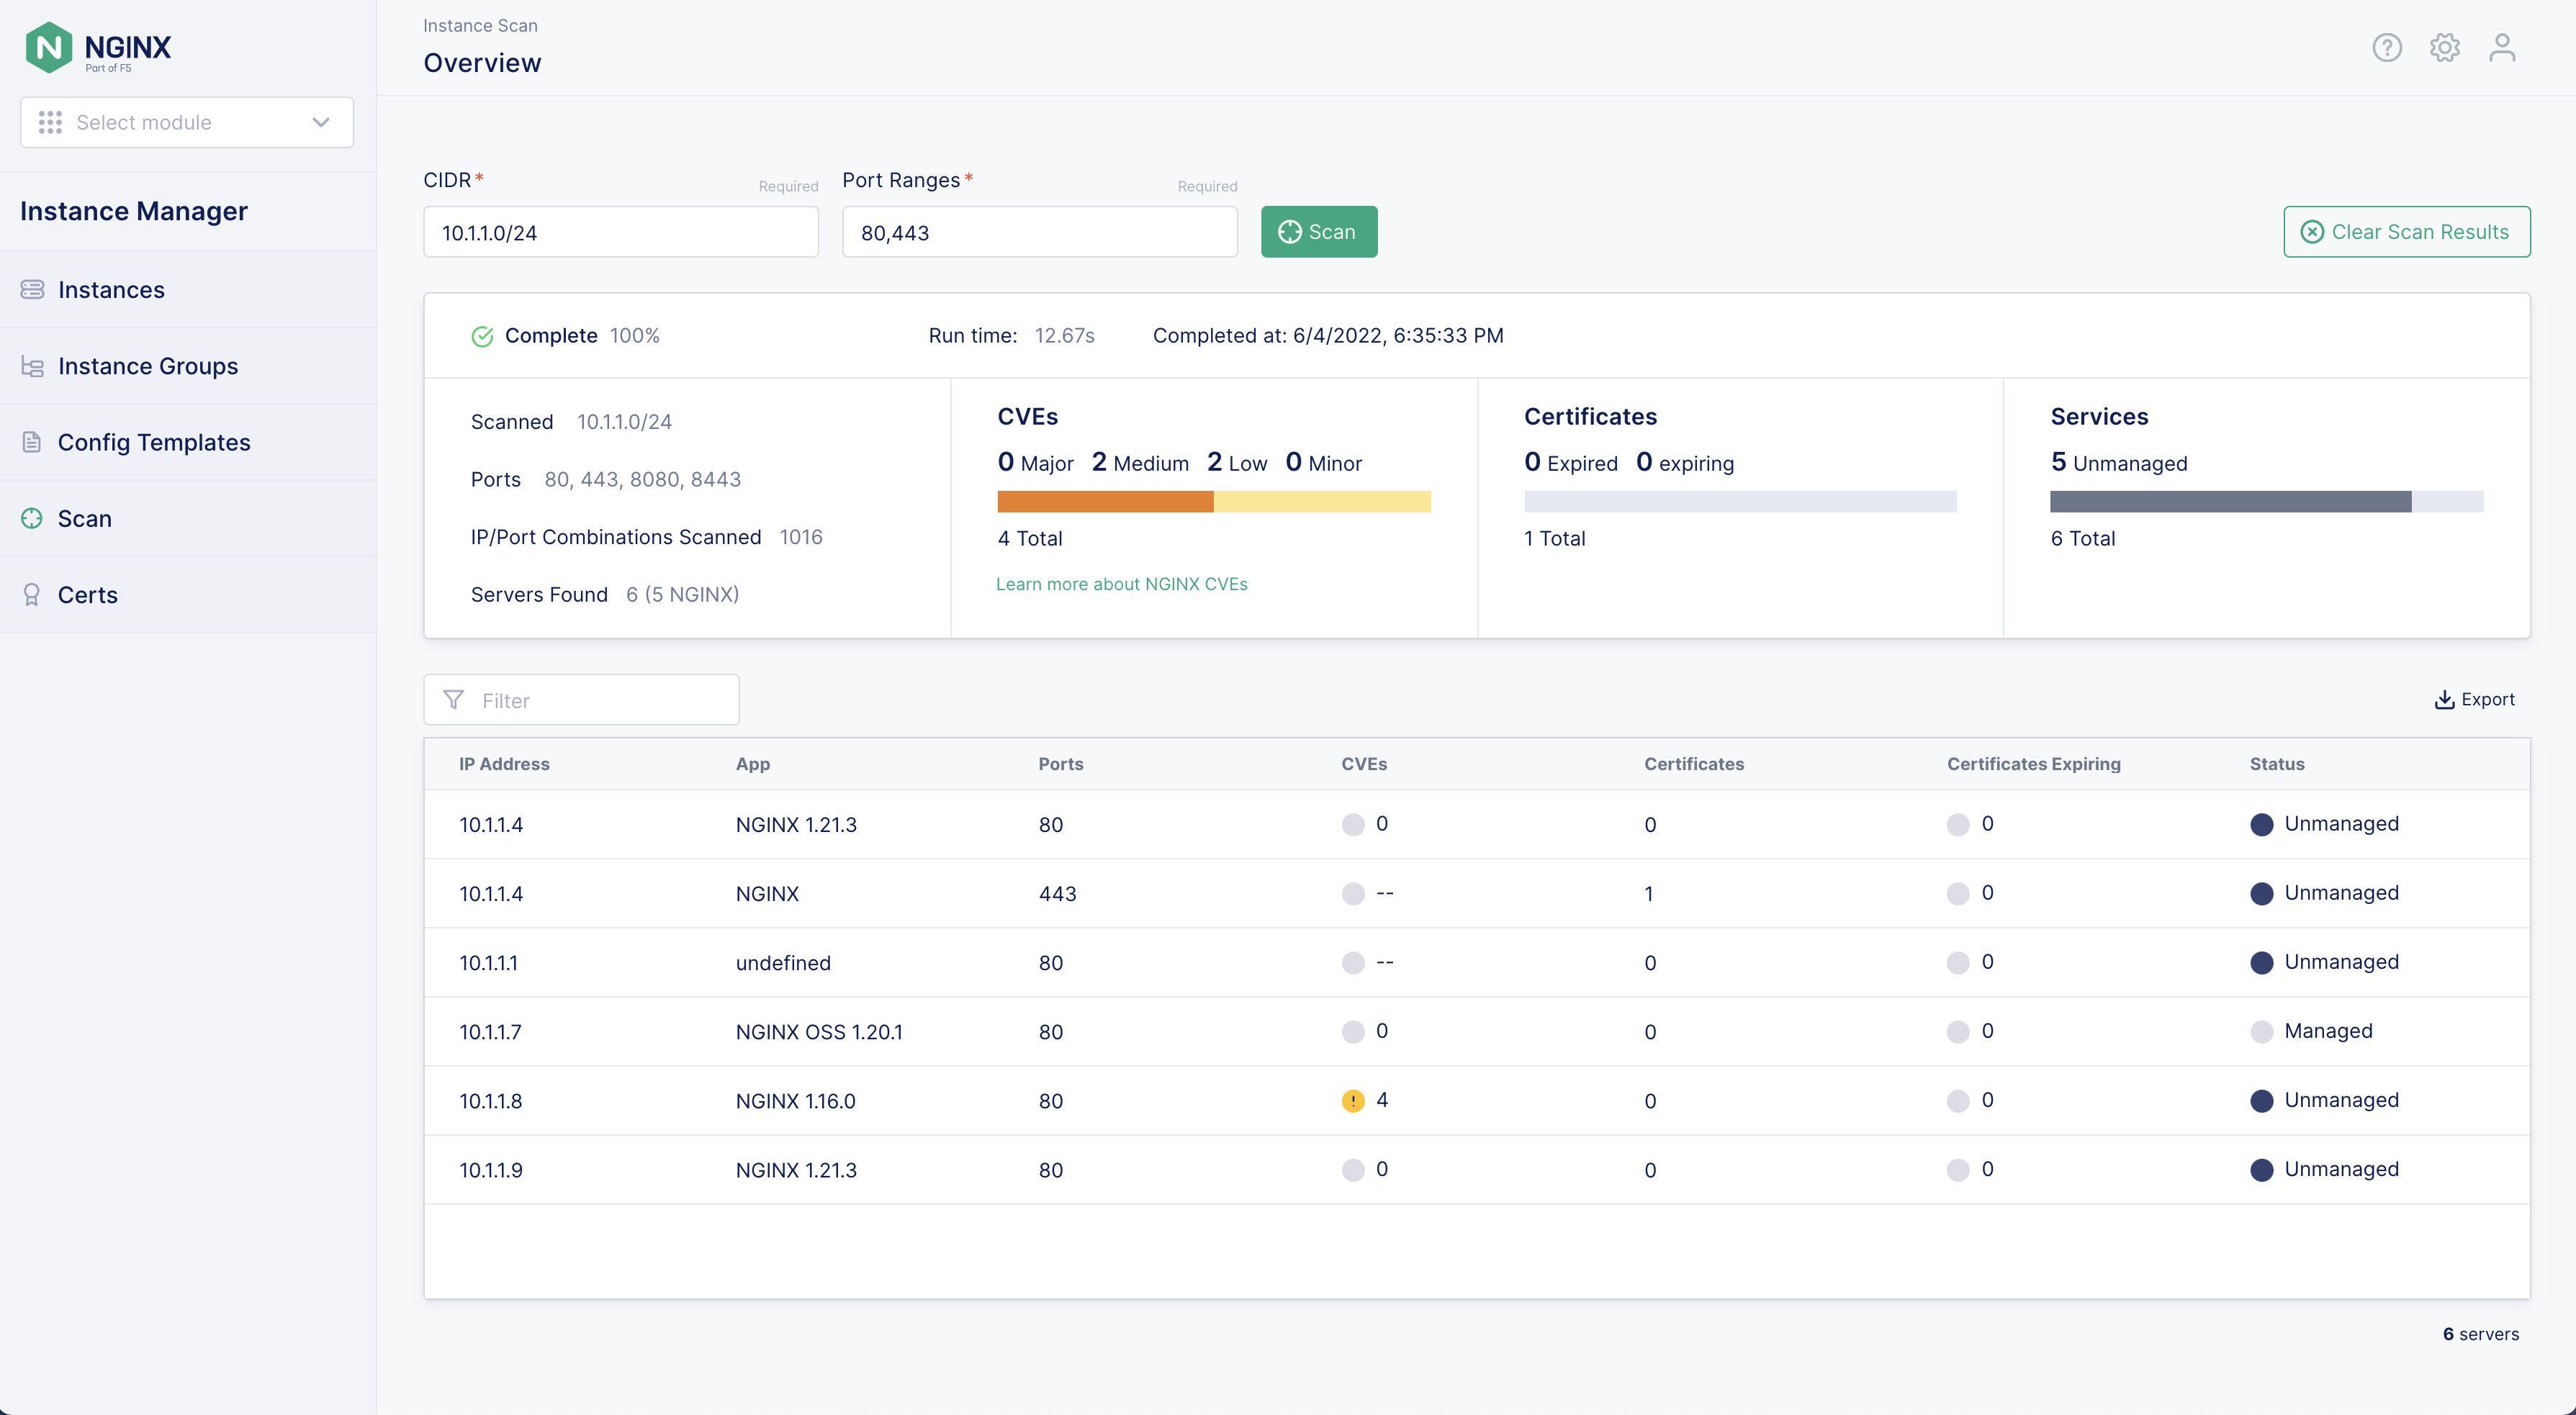Click the certificates expiring indicator for 10.1.1.9

tap(1958, 1170)
